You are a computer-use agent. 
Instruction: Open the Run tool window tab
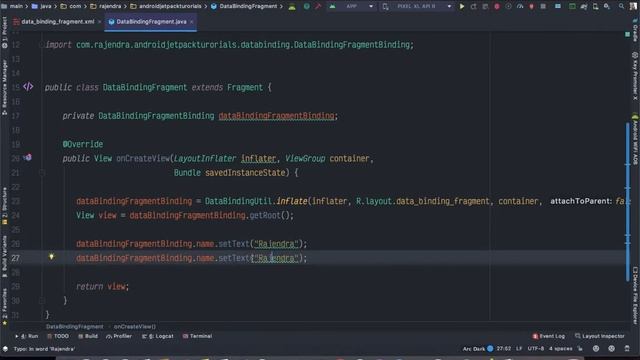27,336
